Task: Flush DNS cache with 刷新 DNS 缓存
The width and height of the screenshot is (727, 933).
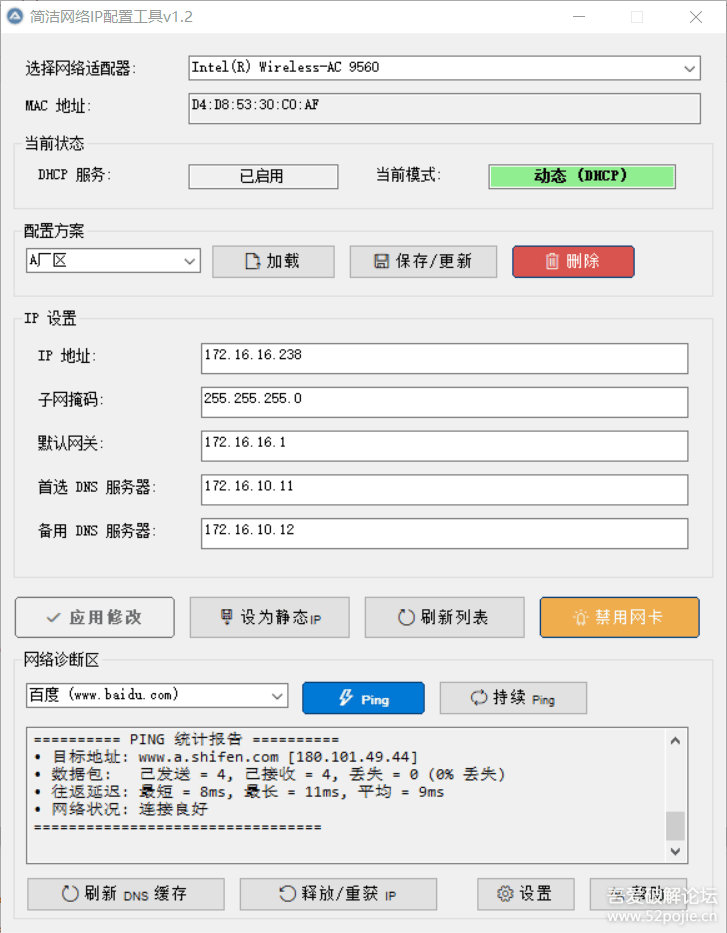Action: coord(125,893)
